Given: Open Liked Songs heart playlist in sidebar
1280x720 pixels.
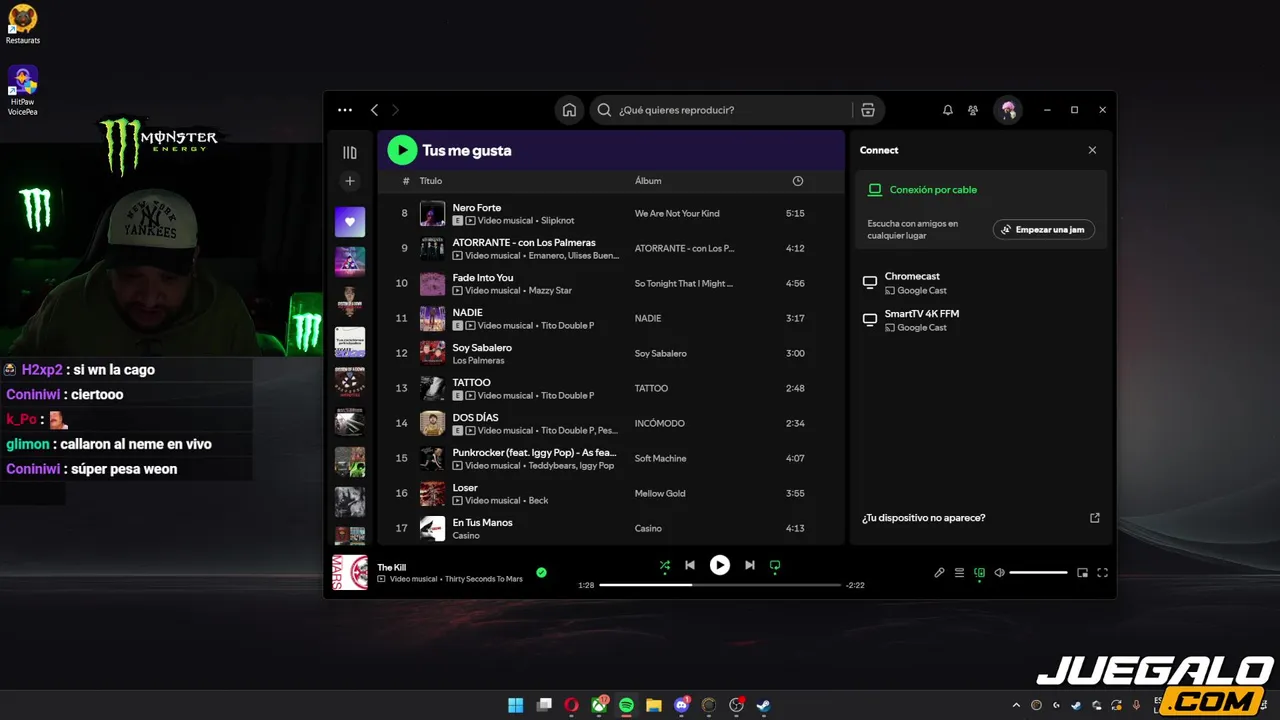Looking at the screenshot, I should coord(350,222).
